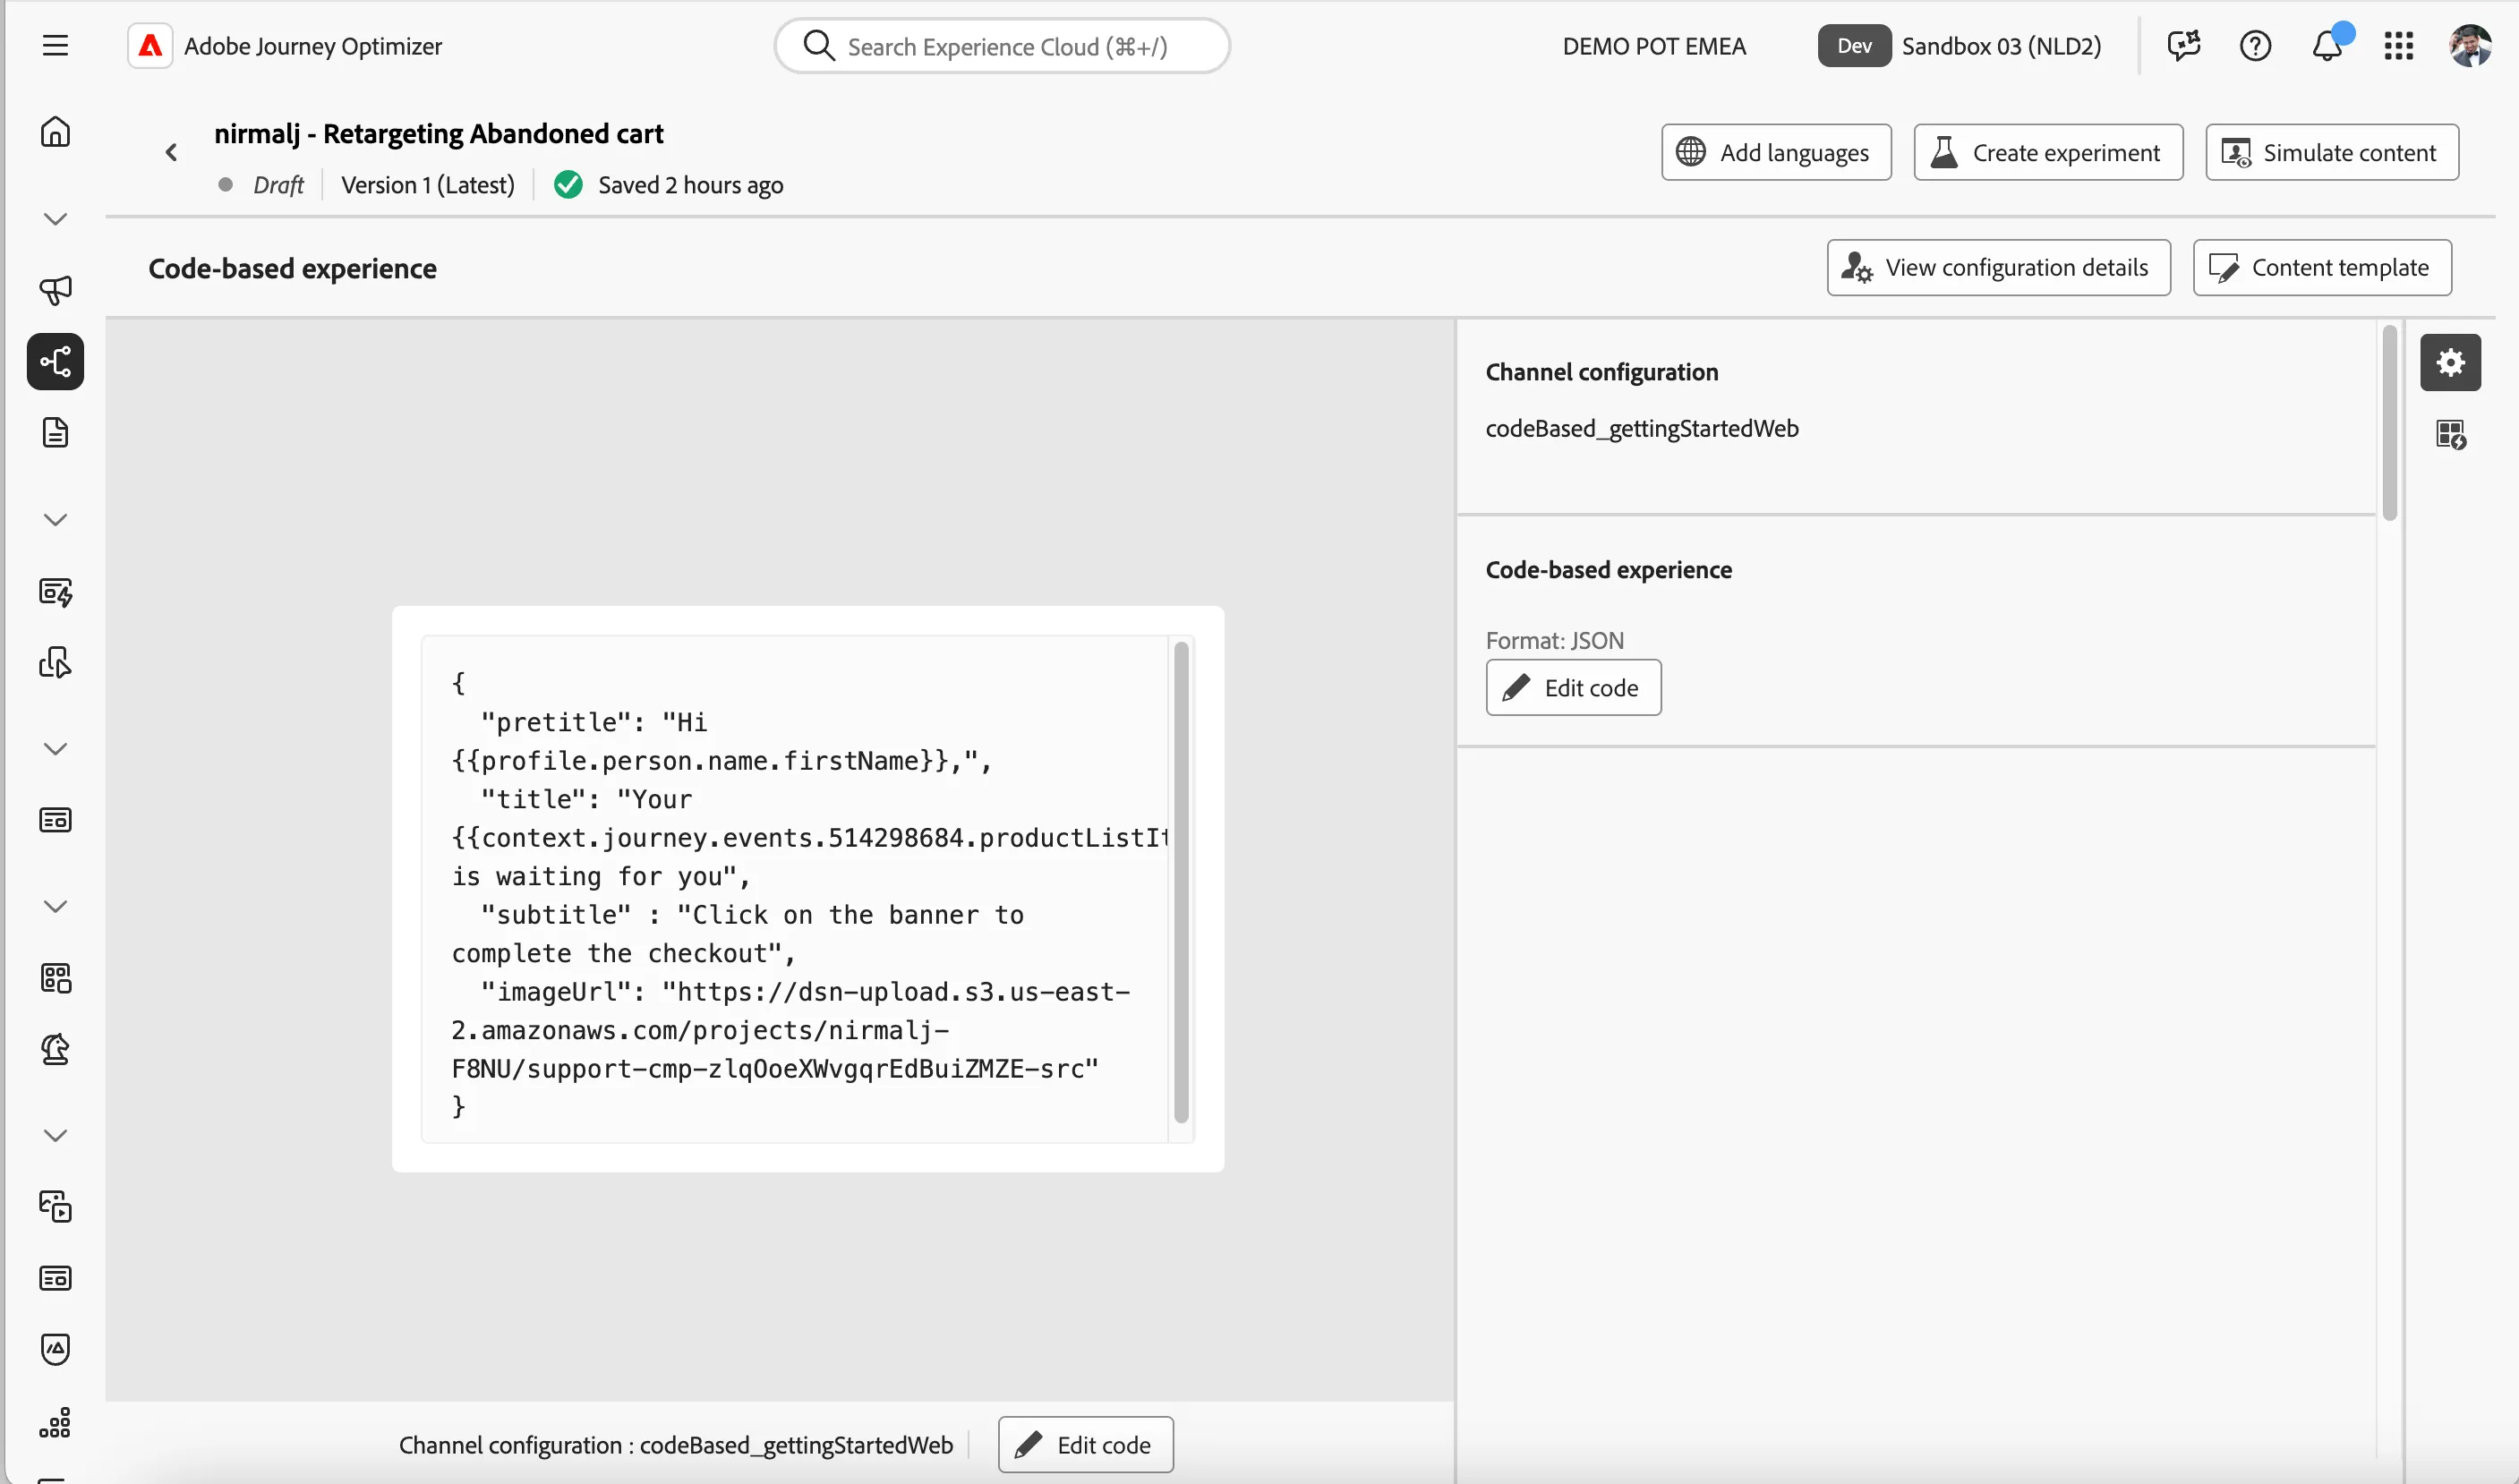Click Edit code under Format: JSON

1573,687
